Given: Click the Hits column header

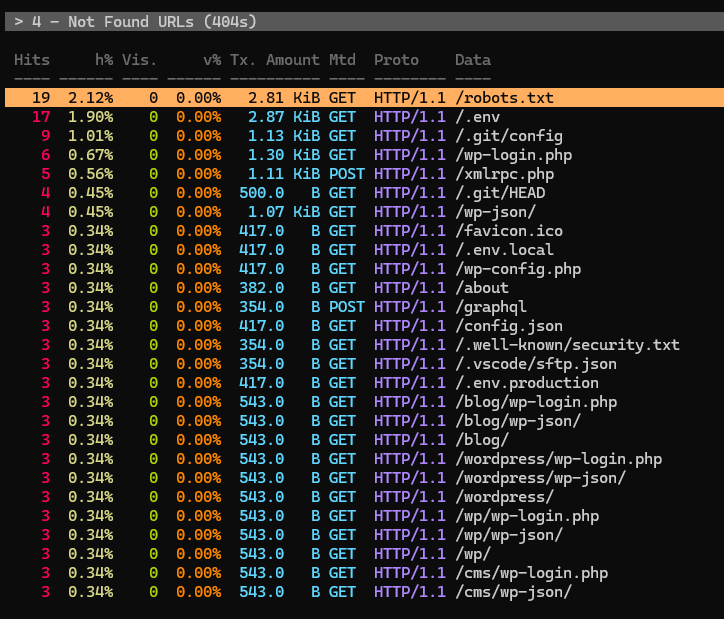Looking at the screenshot, I should pyautogui.click(x=32, y=60).
